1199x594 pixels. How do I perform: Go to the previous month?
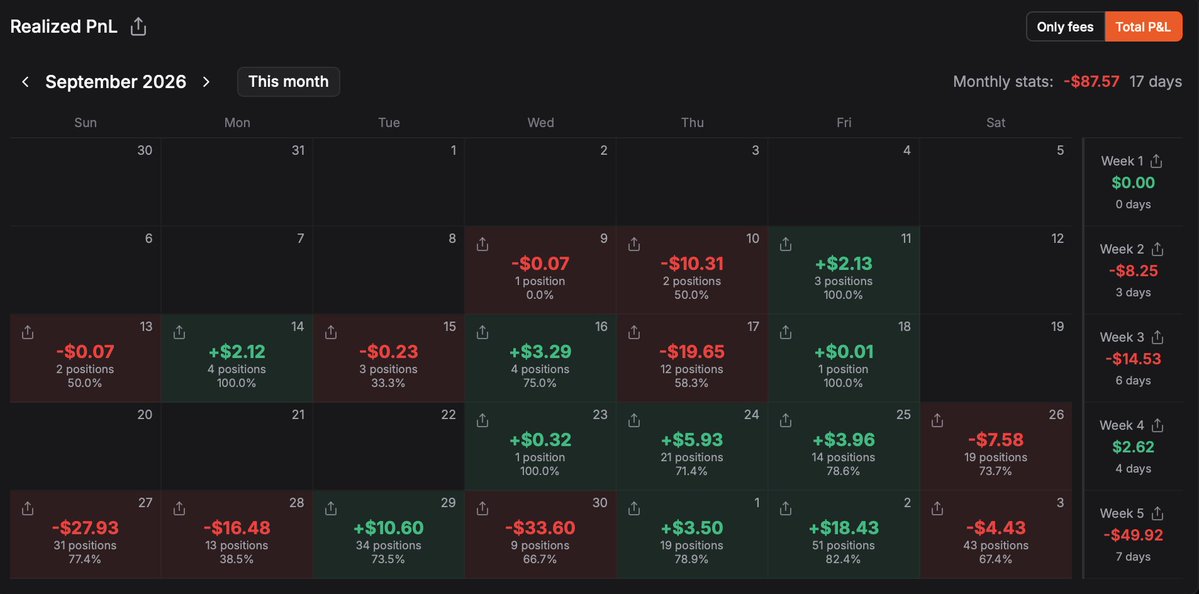(x=25, y=82)
